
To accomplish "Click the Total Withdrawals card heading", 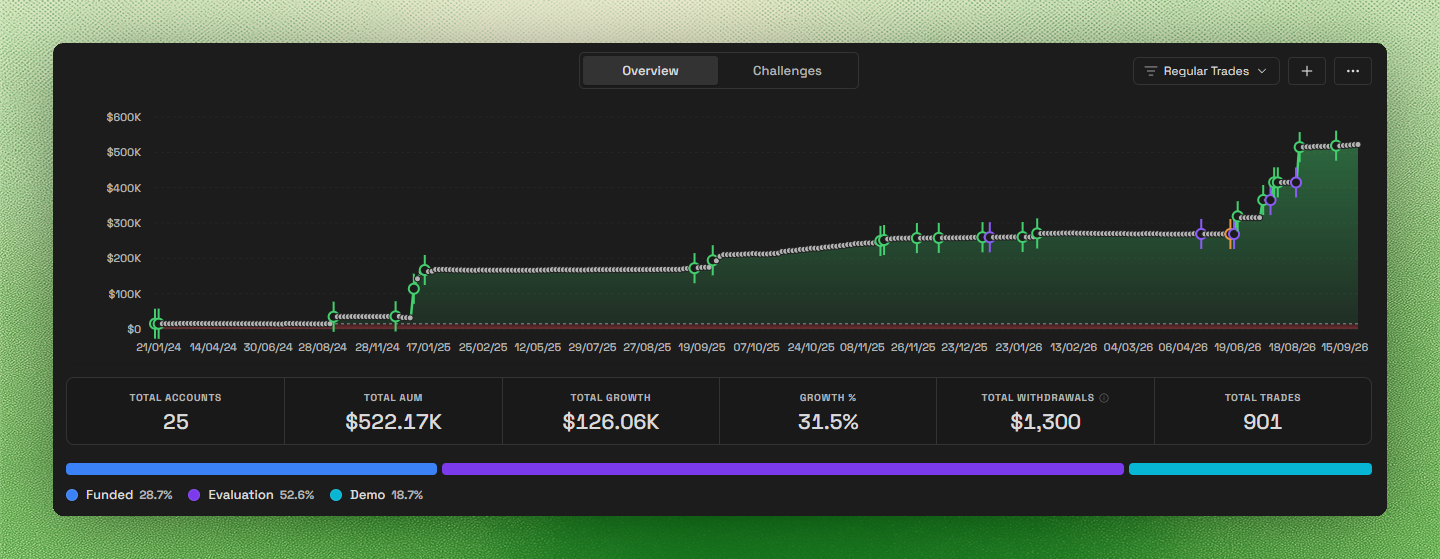I will coord(1038,398).
